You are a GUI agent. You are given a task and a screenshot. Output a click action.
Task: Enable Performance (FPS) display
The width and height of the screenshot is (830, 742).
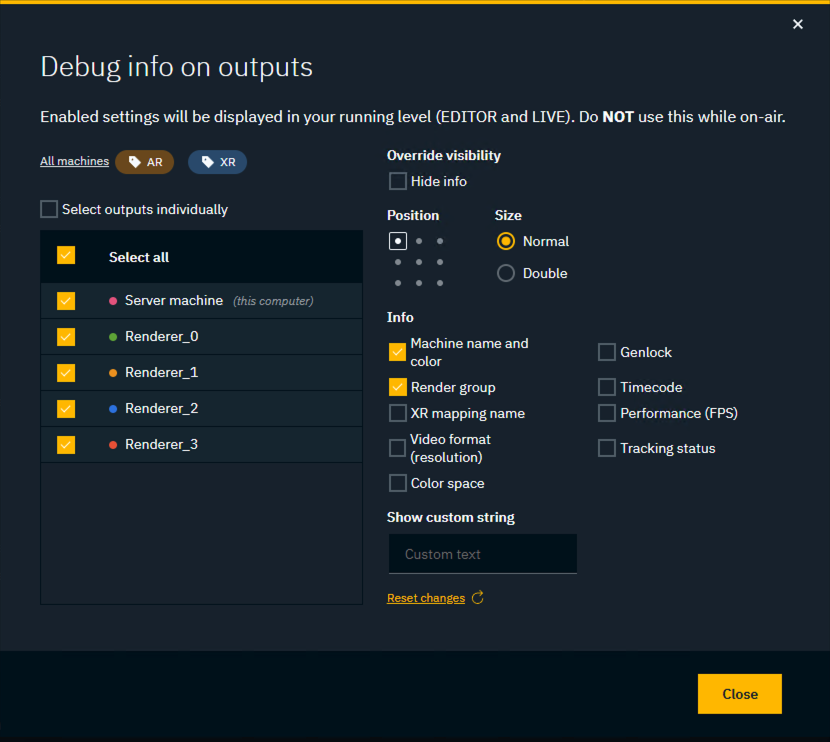[607, 413]
